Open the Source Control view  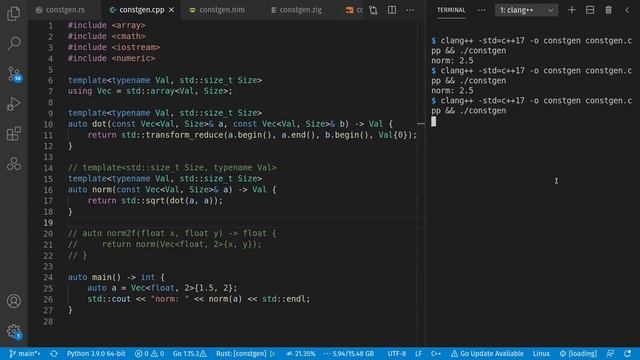click(x=13, y=74)
